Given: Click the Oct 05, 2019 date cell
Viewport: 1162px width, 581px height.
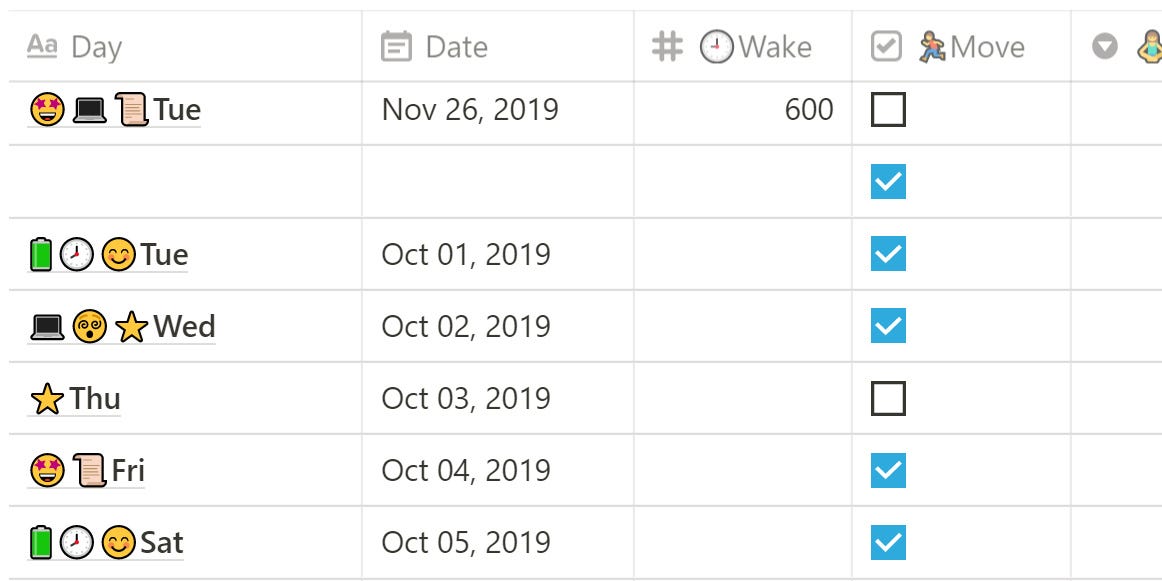Looking at the screenshot, I should tap(498, 543).
